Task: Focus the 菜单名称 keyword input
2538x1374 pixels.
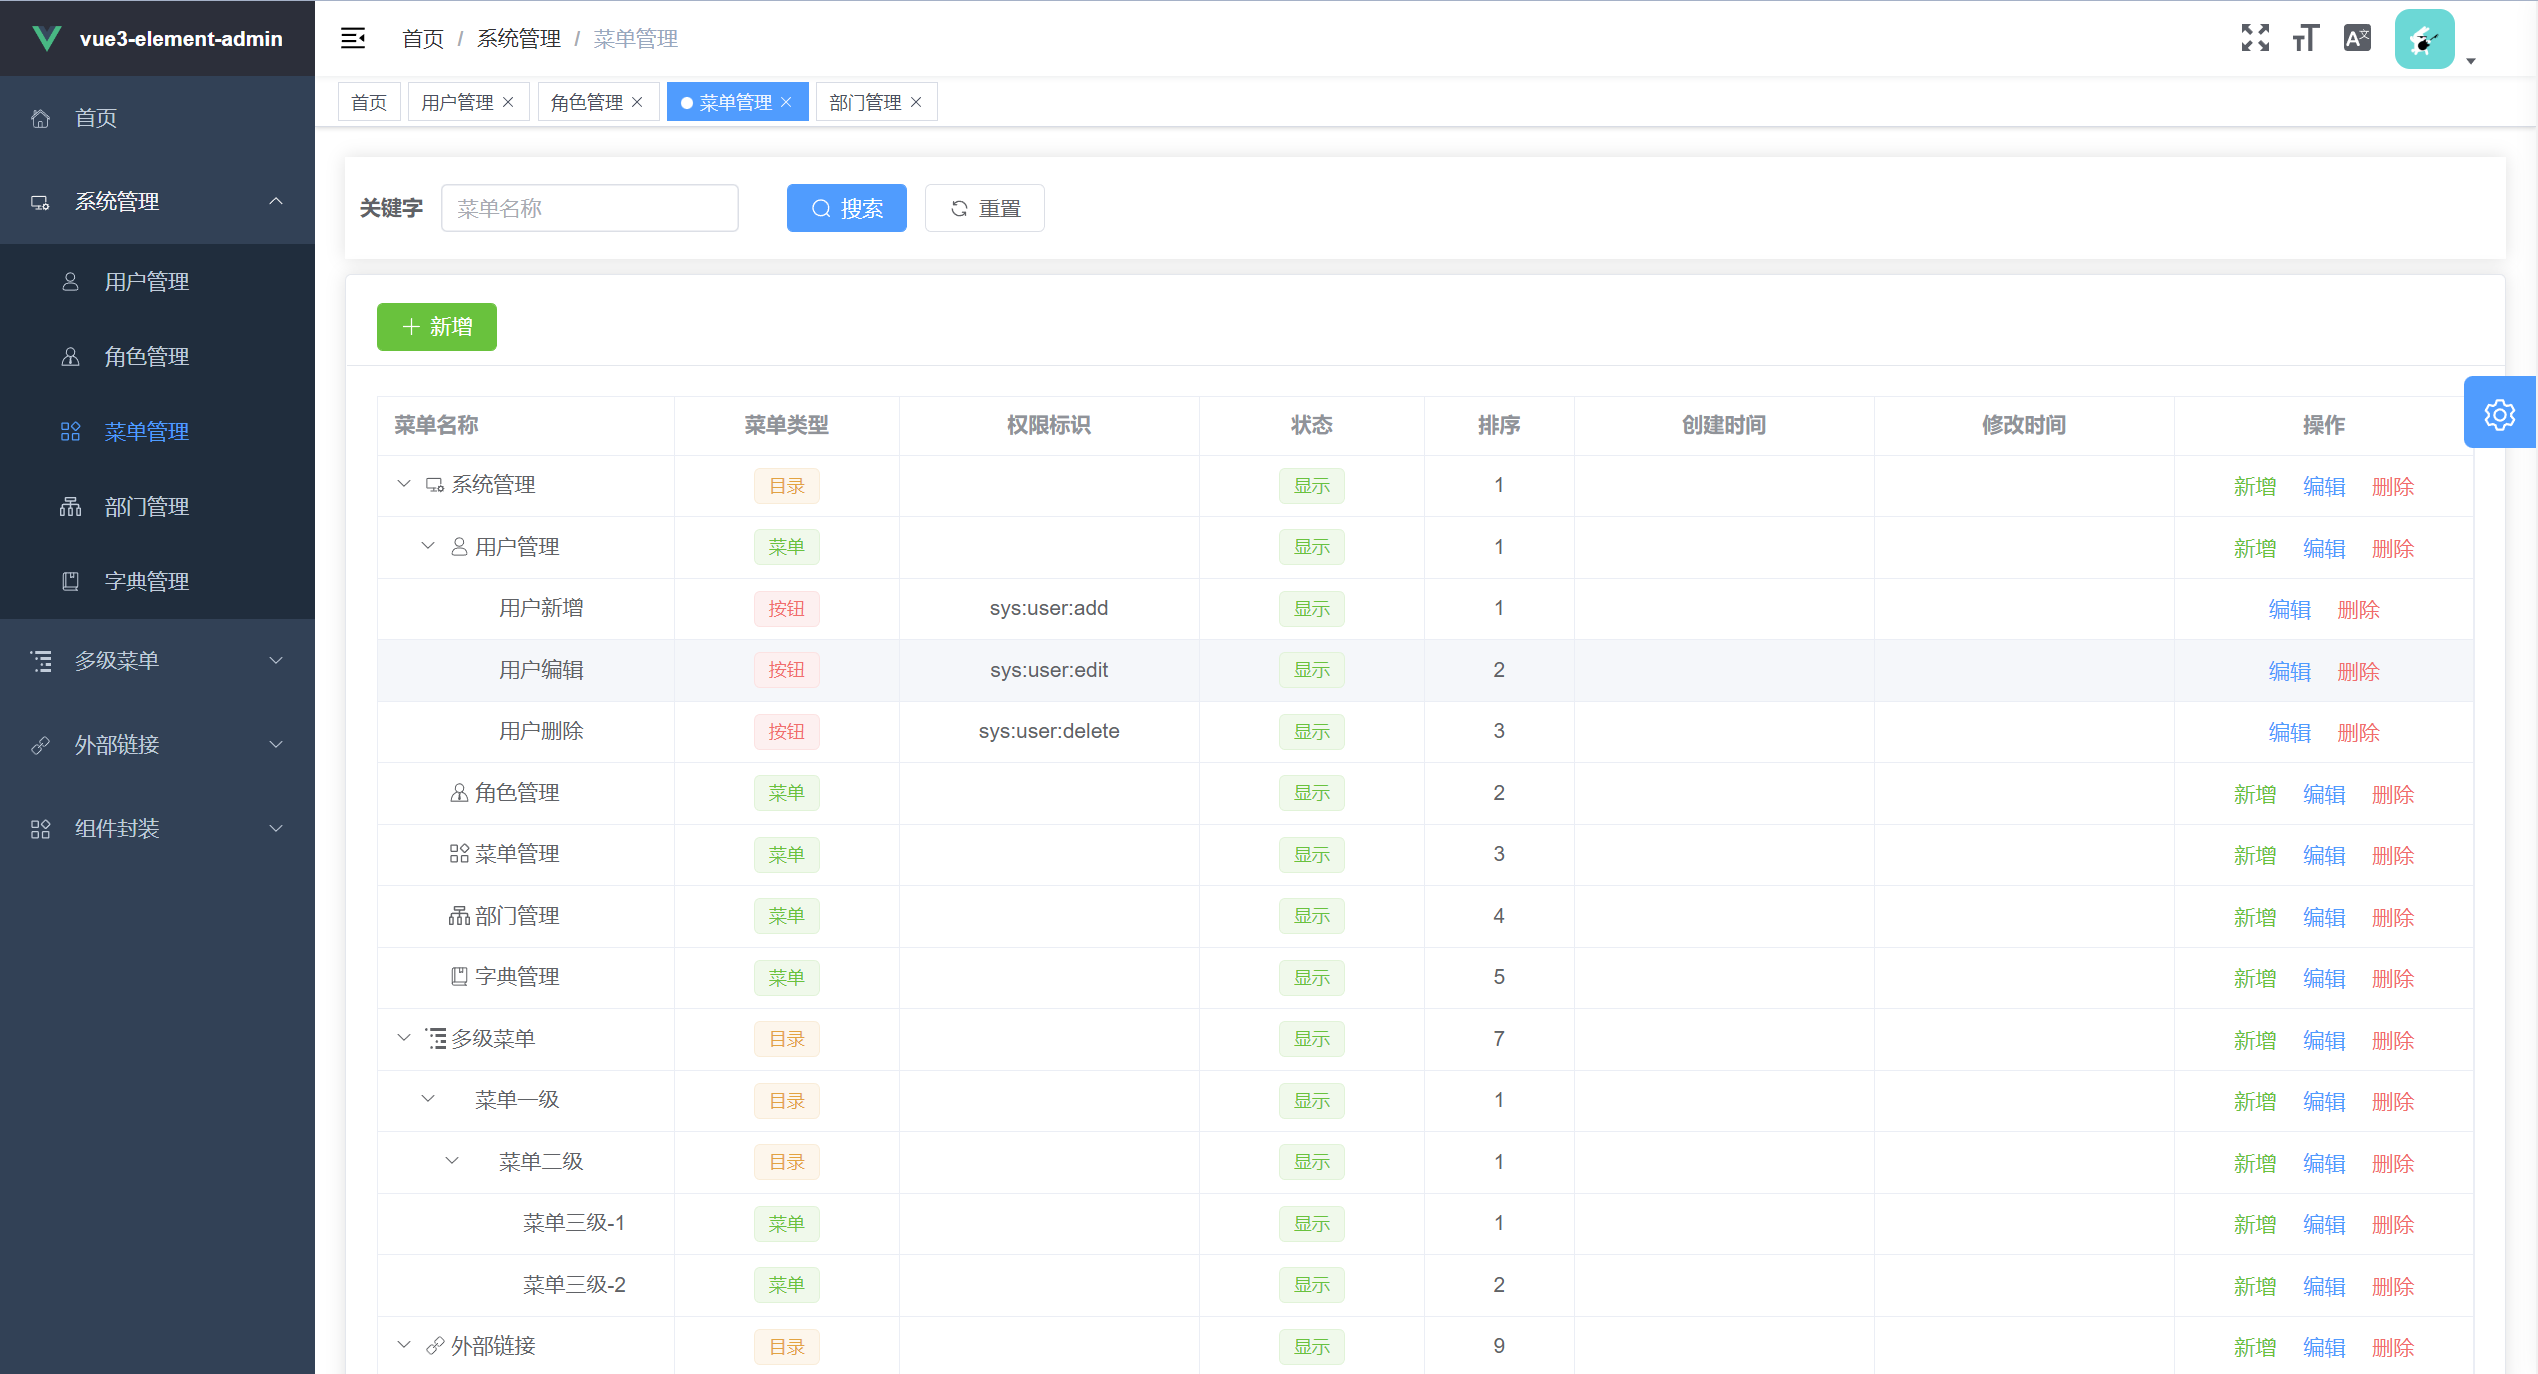Action: 590,208
